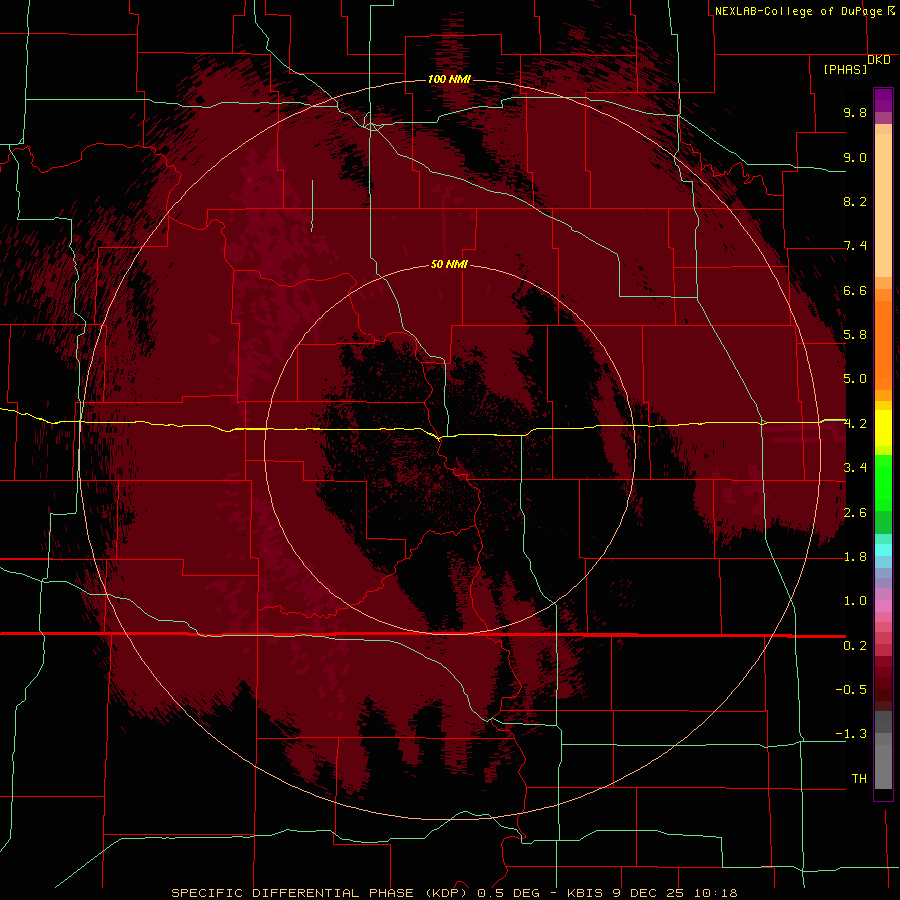Click the 2.6 scale label
Screen dimensions: 900x900
coord(855,513)
